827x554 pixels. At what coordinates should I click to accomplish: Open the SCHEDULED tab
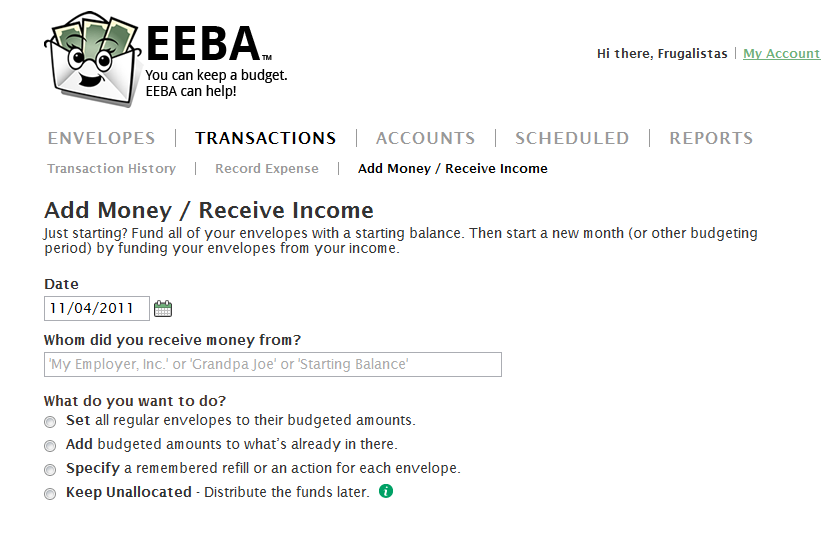(x=572, y=138)
